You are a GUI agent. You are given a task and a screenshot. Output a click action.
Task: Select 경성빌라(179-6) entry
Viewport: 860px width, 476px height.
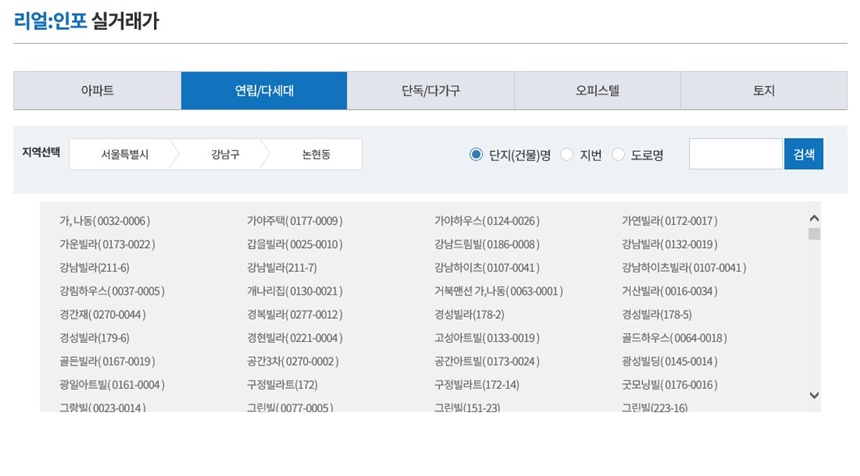pyautogui.click(x=94, y=338)
